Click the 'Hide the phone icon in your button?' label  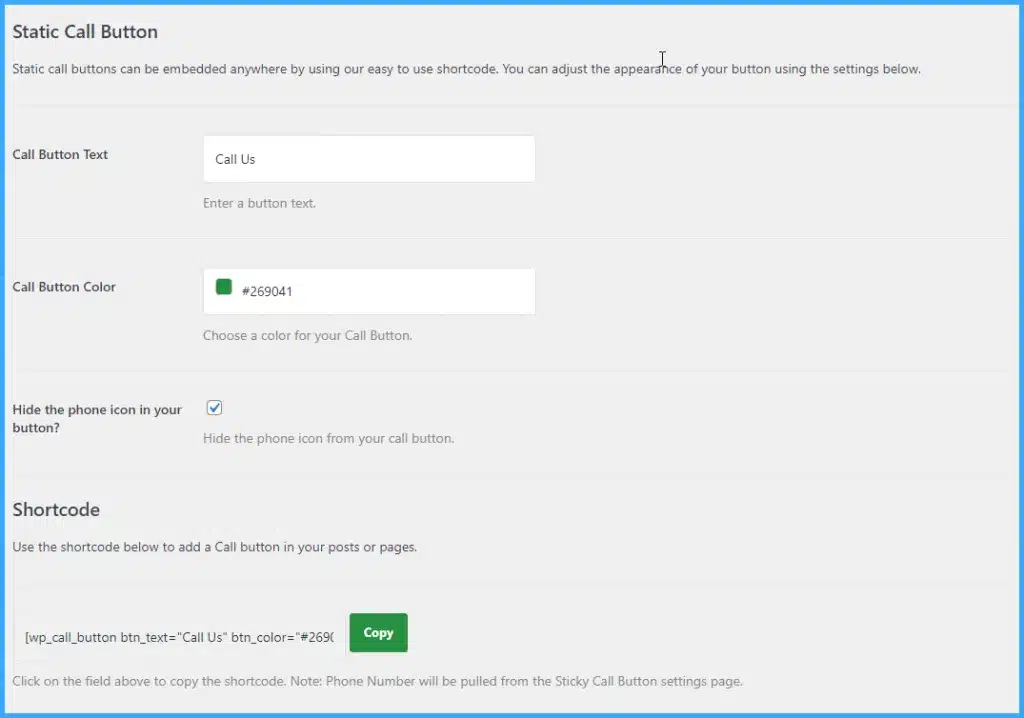(96, 418)
